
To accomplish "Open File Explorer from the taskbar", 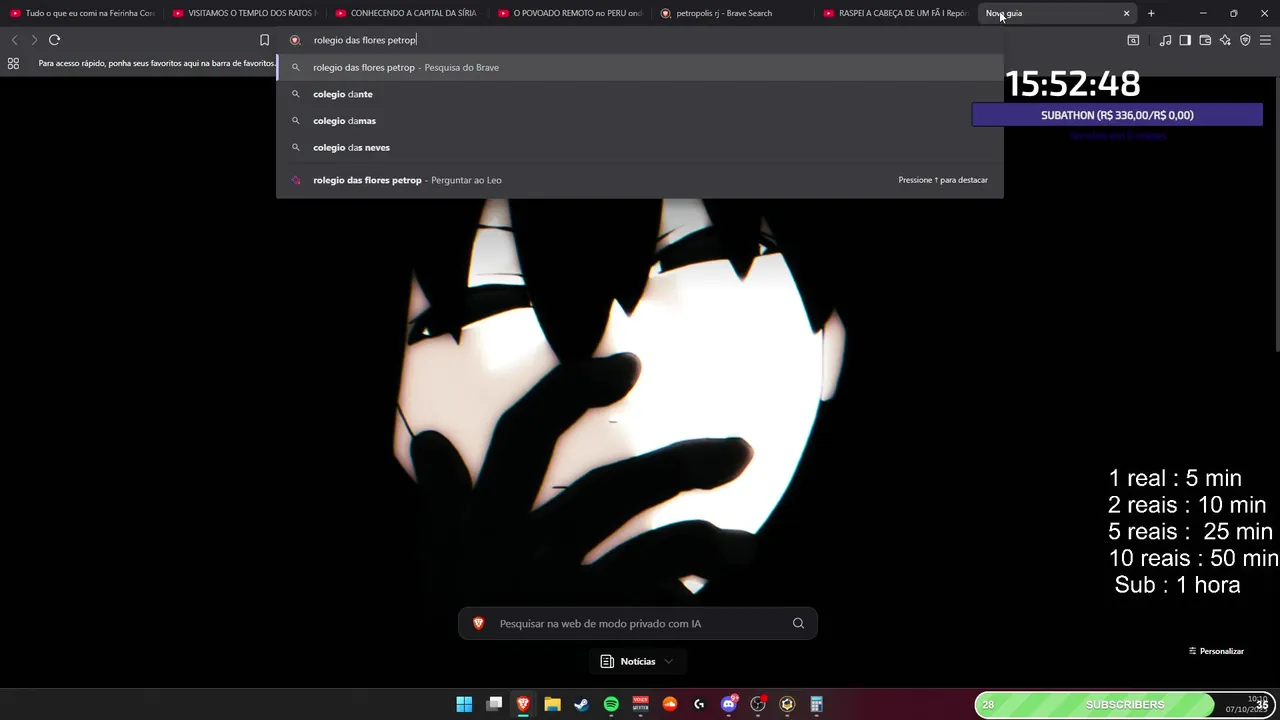I will pyautogui.click(x=552, y=704).
